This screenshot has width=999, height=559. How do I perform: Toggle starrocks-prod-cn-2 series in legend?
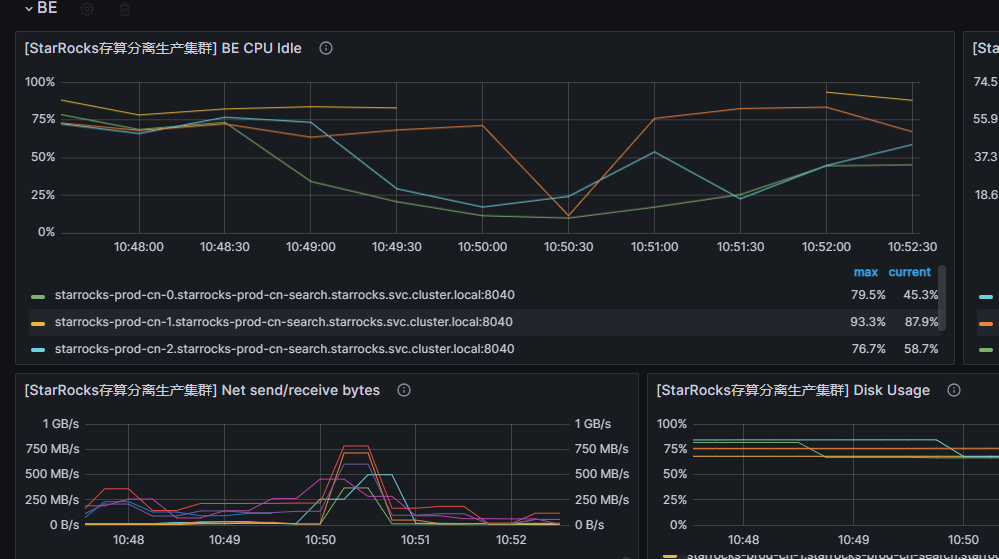pos(283,349)
